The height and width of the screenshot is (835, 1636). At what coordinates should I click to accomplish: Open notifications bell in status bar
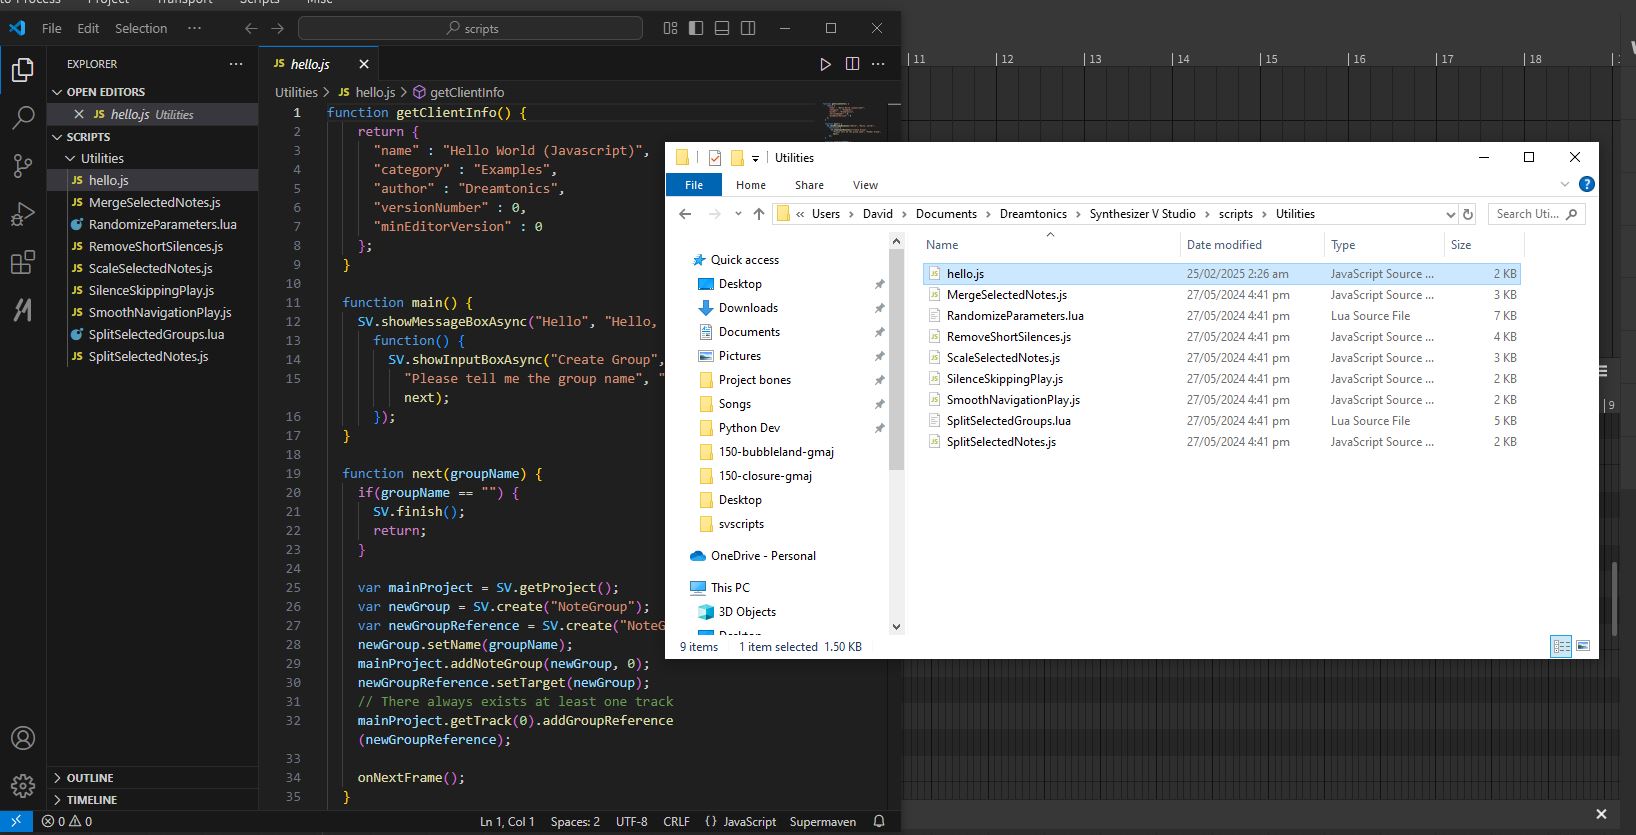pyautogui.click(x=879, y=822)
